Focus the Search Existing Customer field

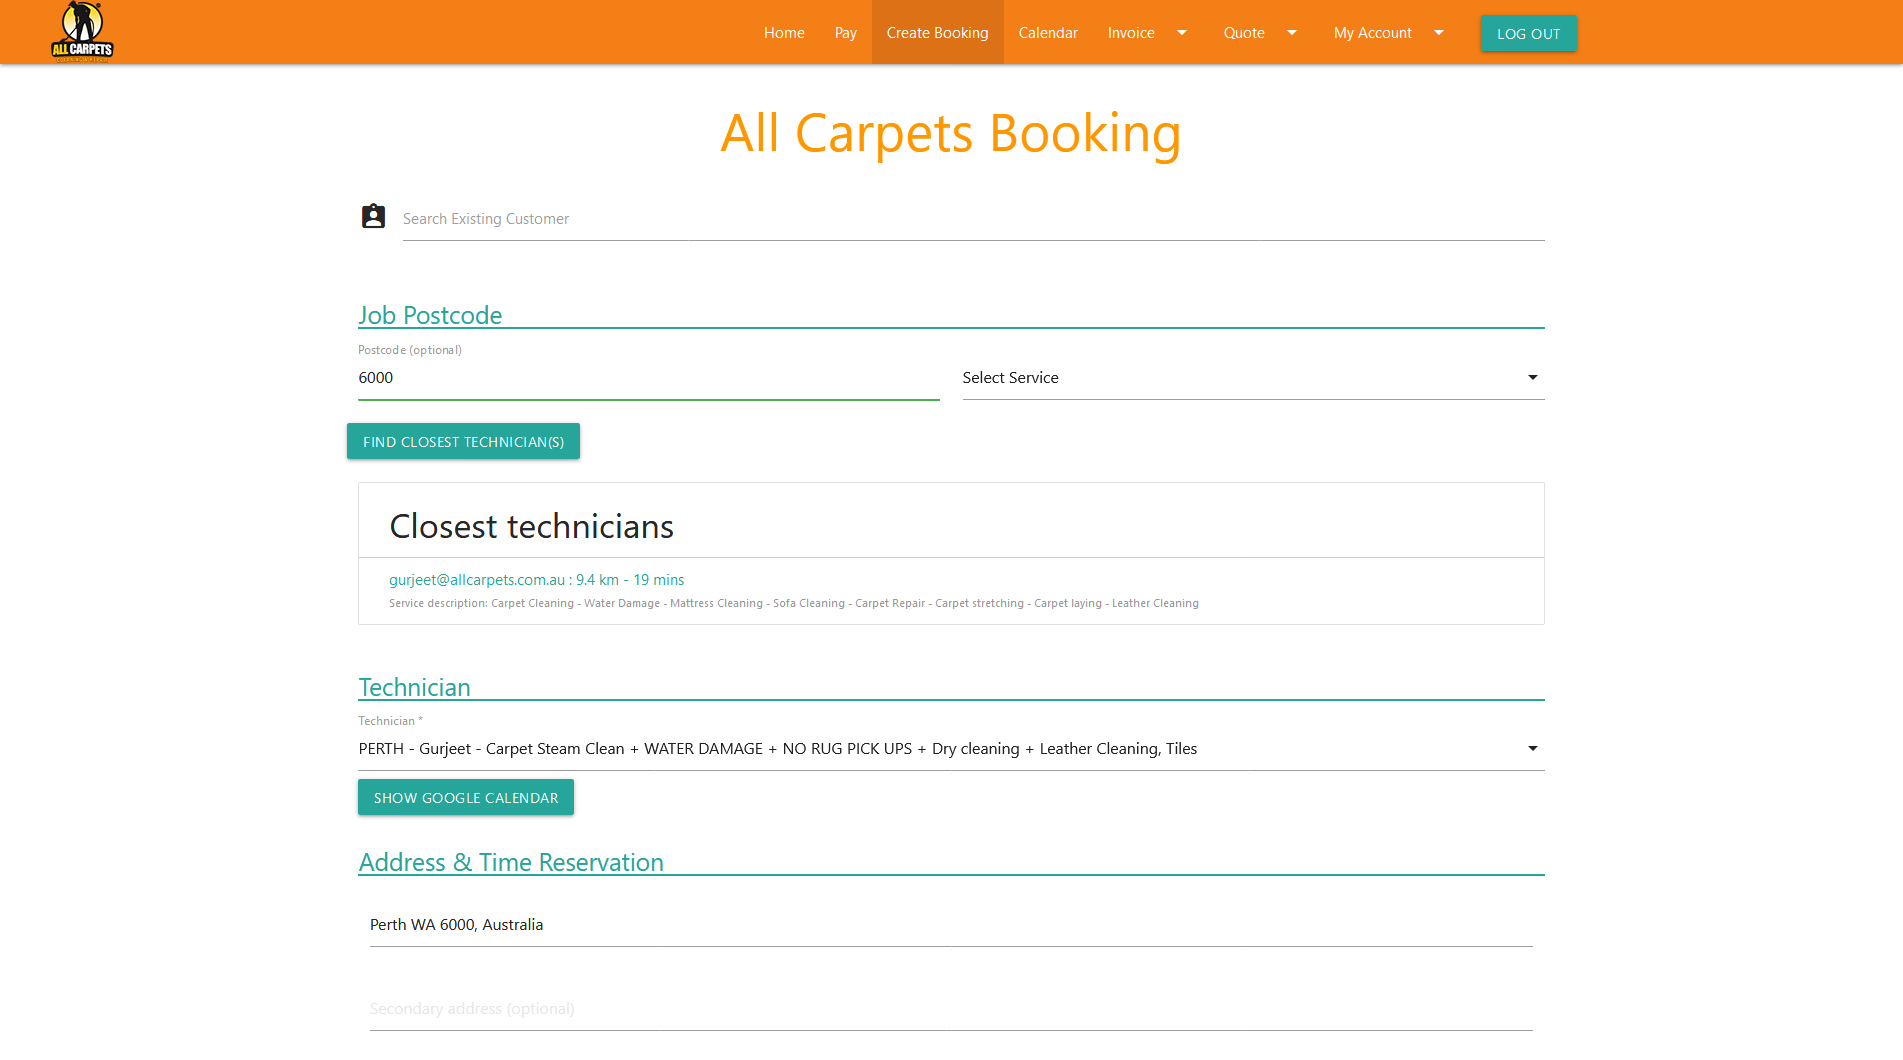pyautogui.click(x=973, y=219)
